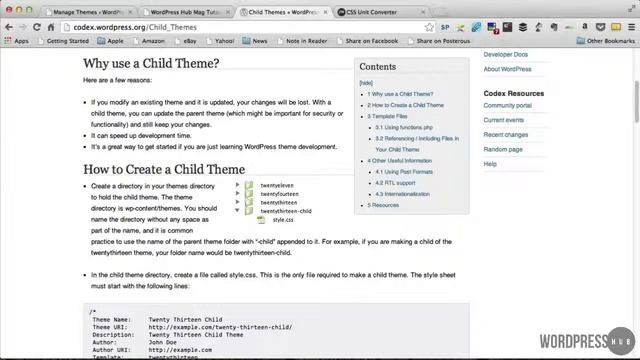Jump to '4.2 RTL support'
Screen dimensions: 640x360
click(395, 183)
